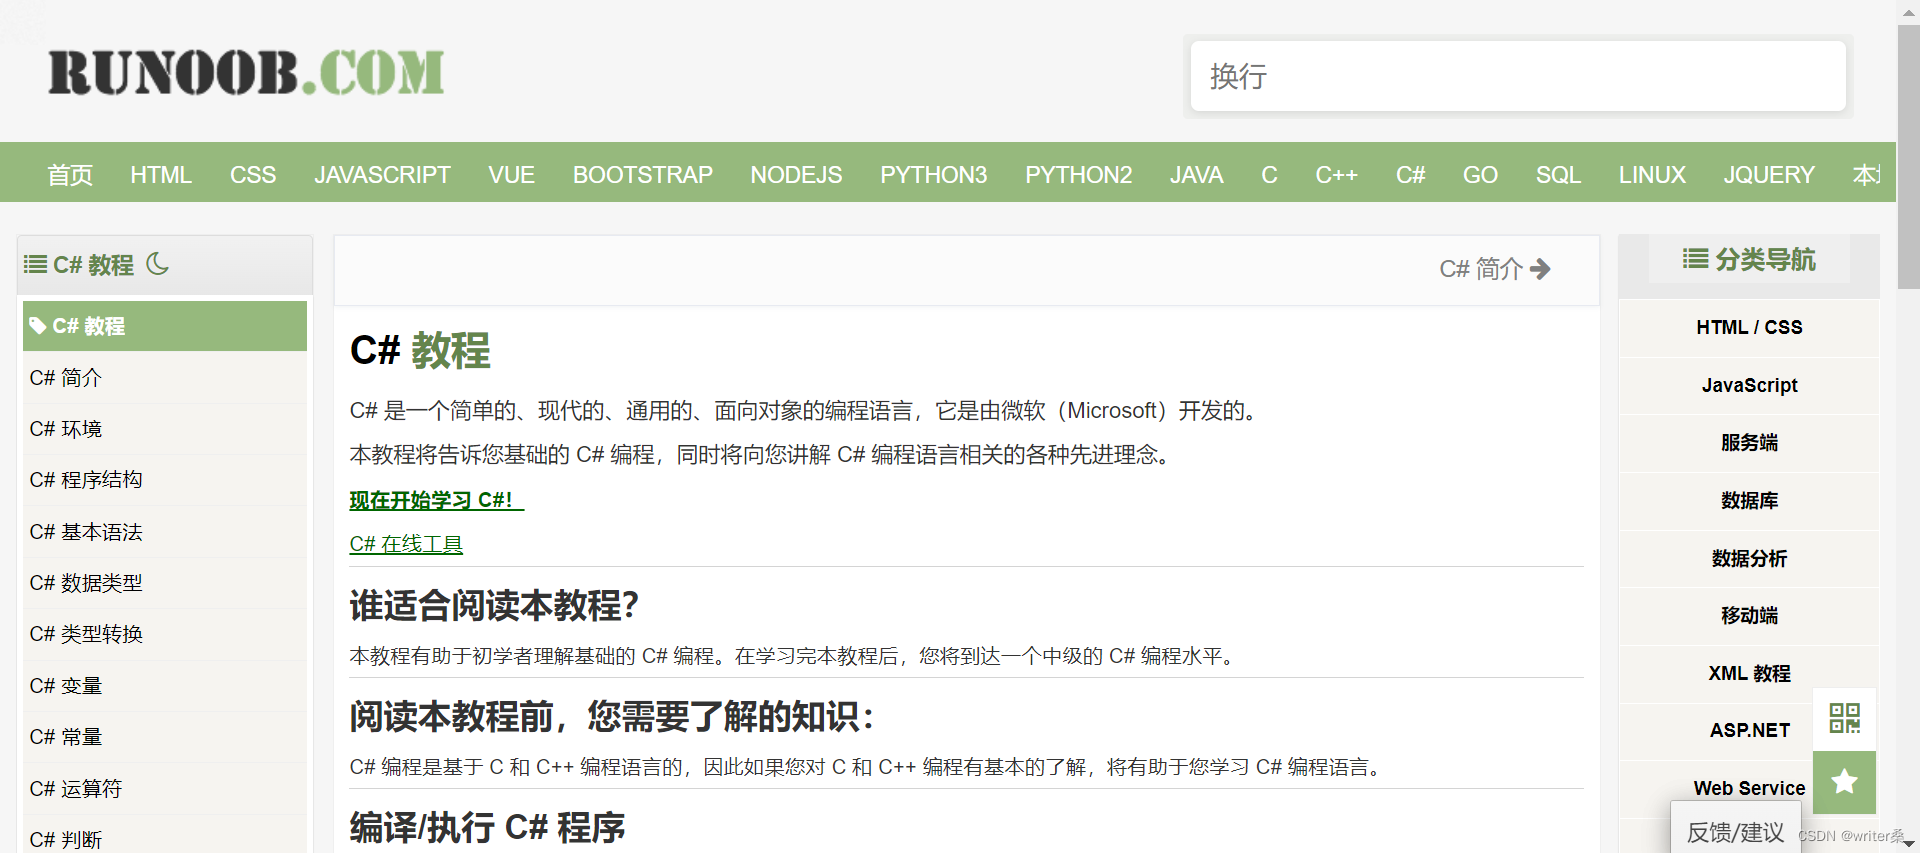Open the HTML navigation item
1920x853 pixels.
click(x=161, y=175)
